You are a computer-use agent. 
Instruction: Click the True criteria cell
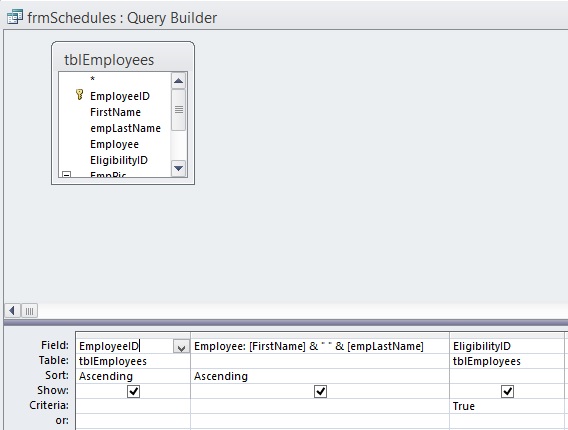pos(507,406)
